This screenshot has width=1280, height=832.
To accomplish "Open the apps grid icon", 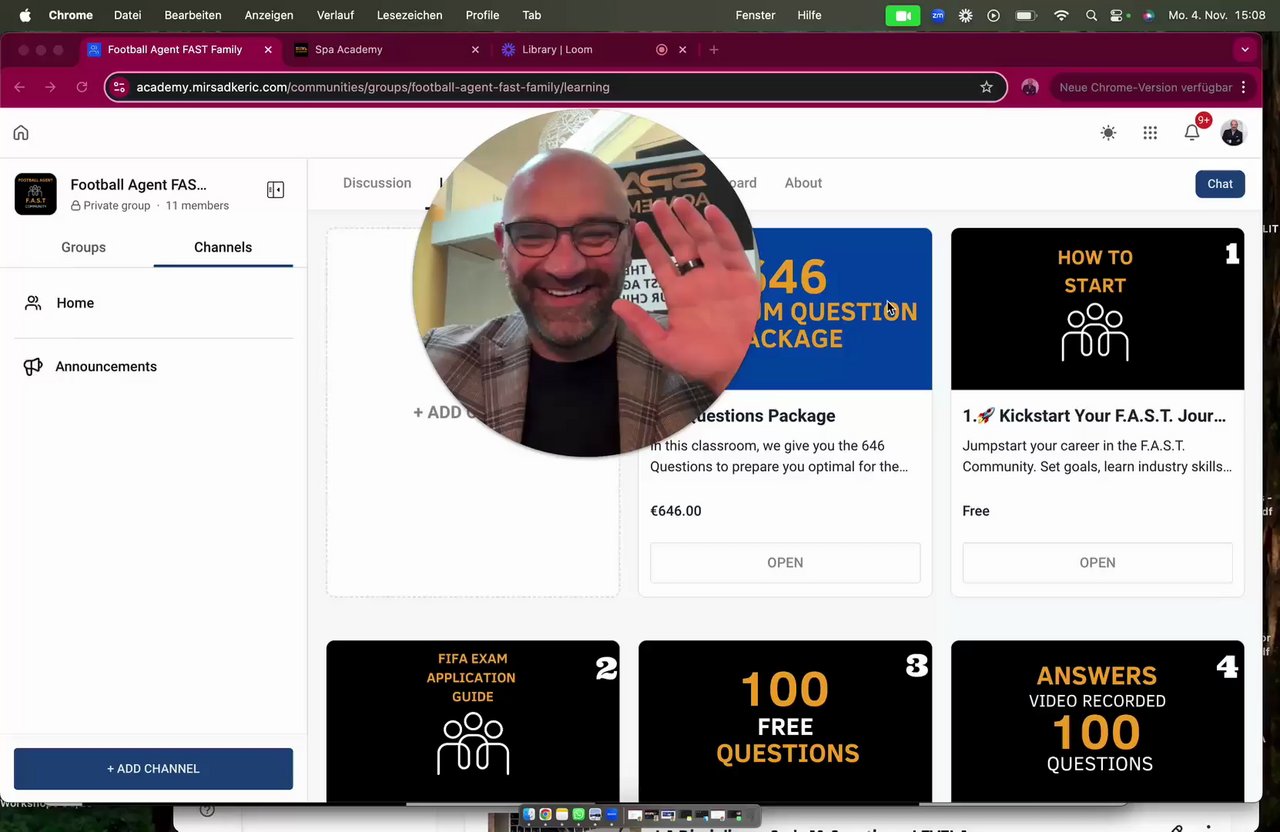I will click(x=1150, y=133).
